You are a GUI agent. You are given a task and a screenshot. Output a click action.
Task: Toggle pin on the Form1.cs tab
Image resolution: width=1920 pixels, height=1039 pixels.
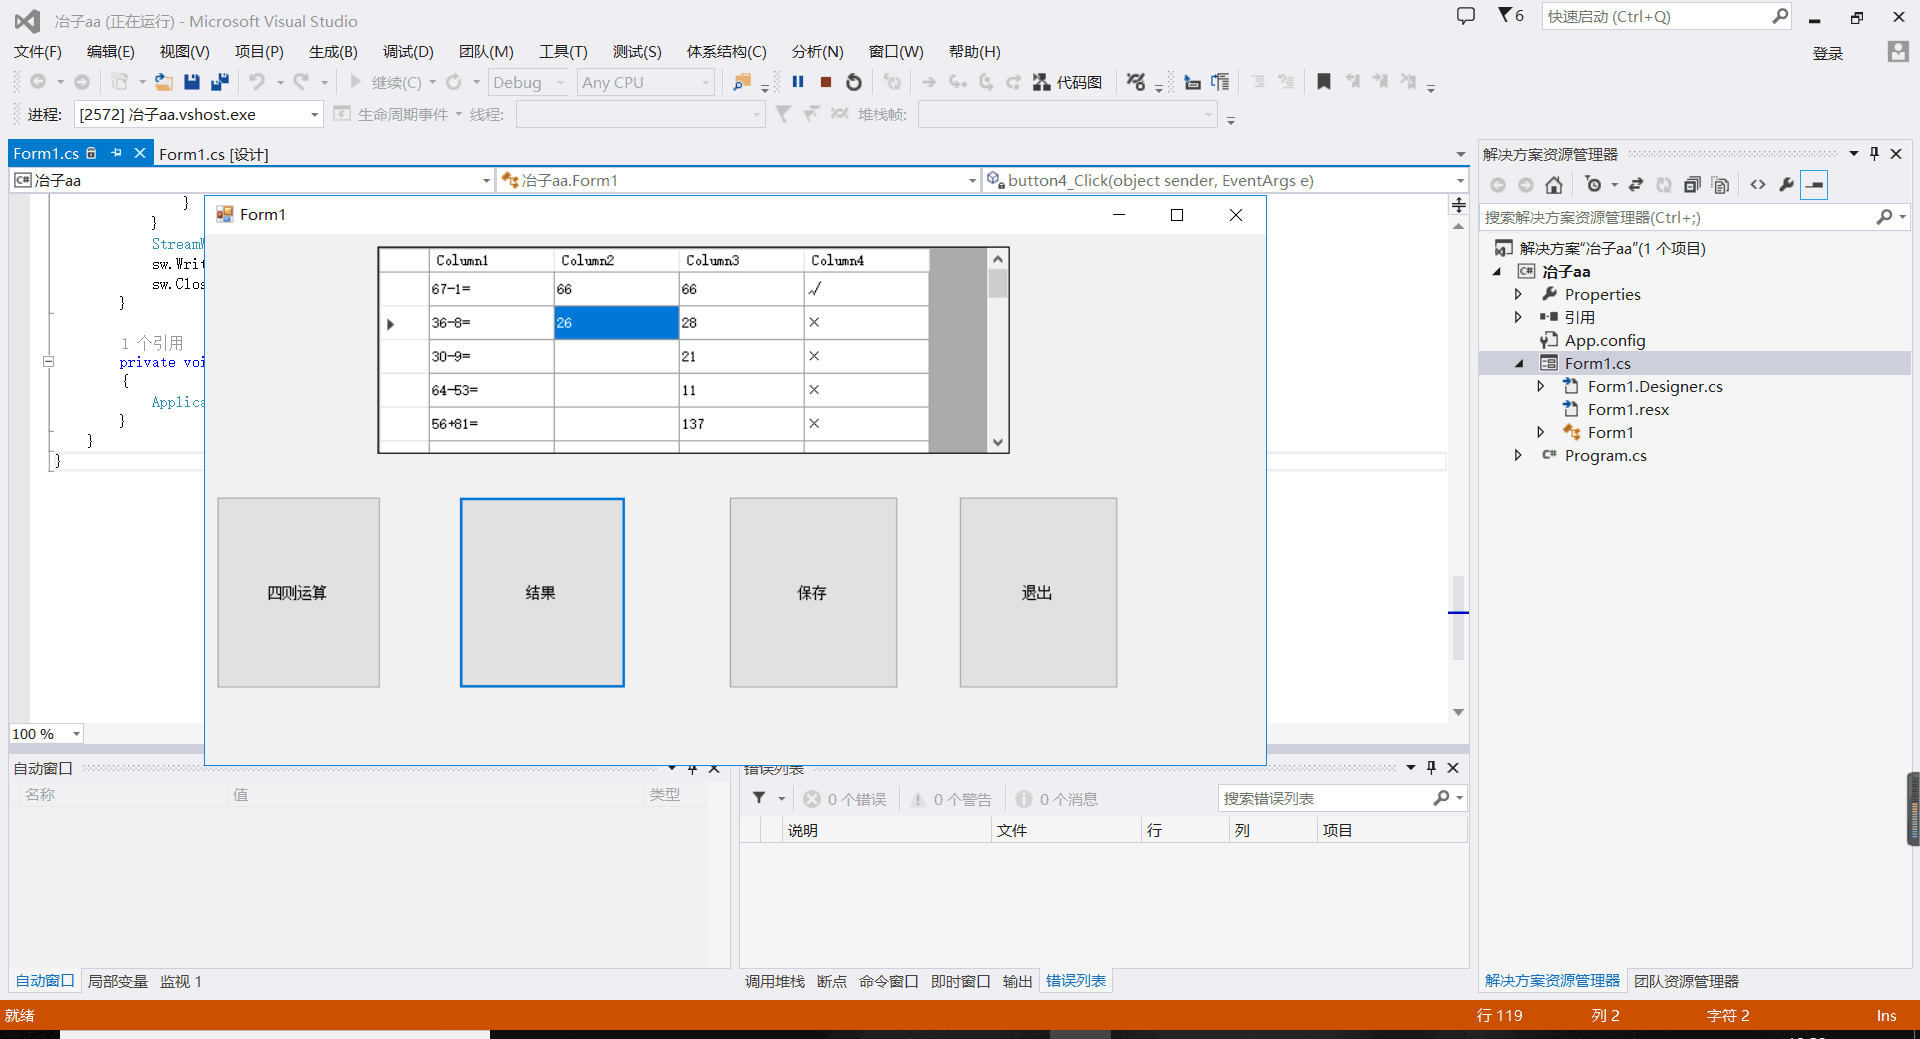point(117,153)
